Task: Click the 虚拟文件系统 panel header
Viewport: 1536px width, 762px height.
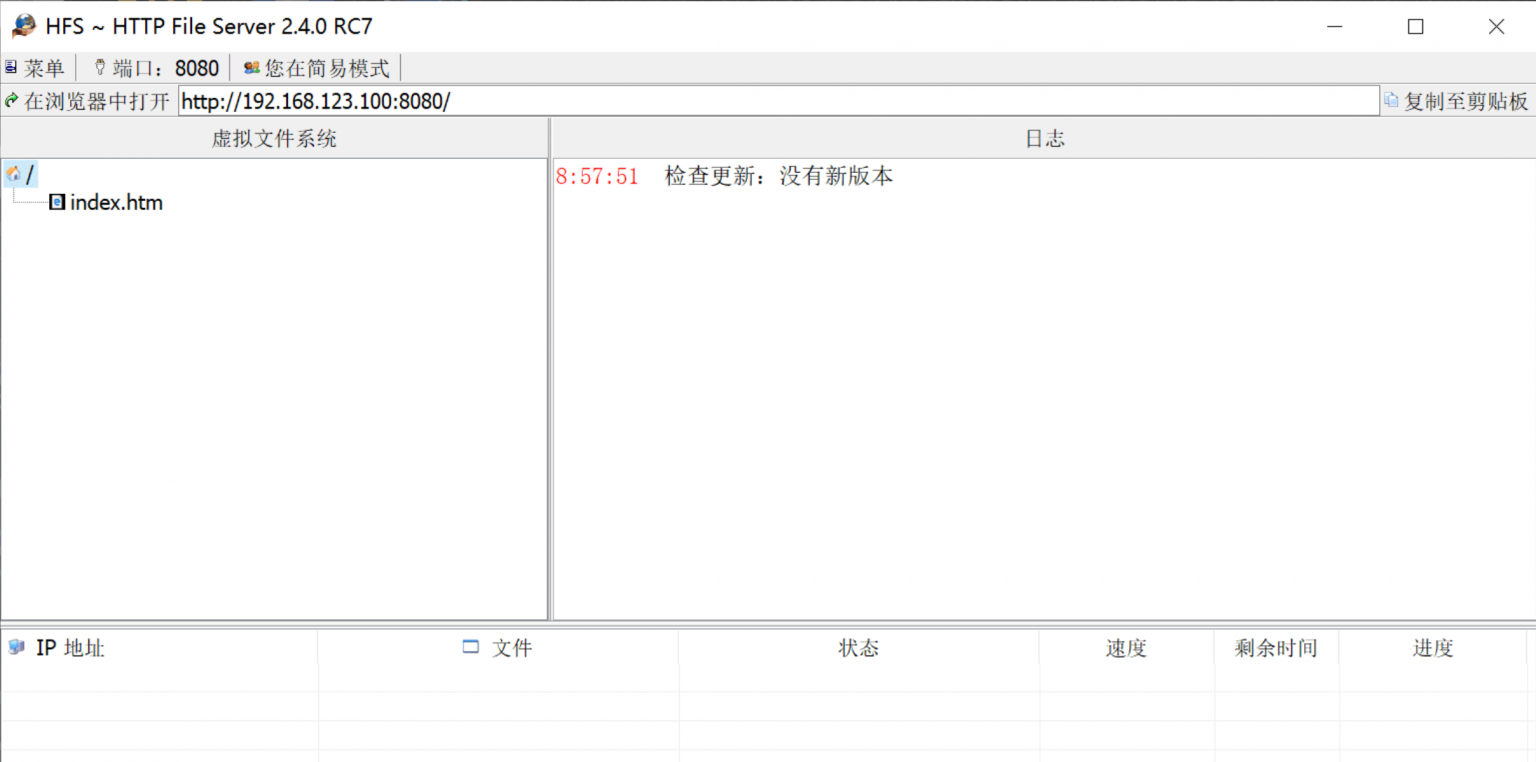Action: 274,139
